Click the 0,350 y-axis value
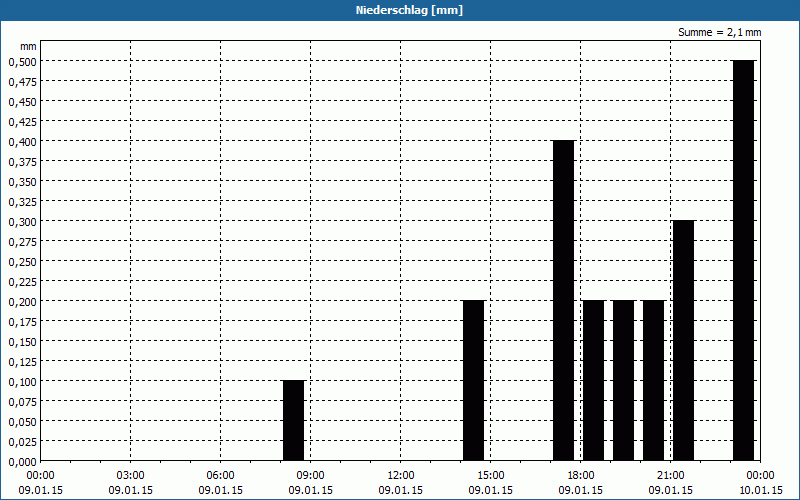800x500 pixels. tap(22, 182)
